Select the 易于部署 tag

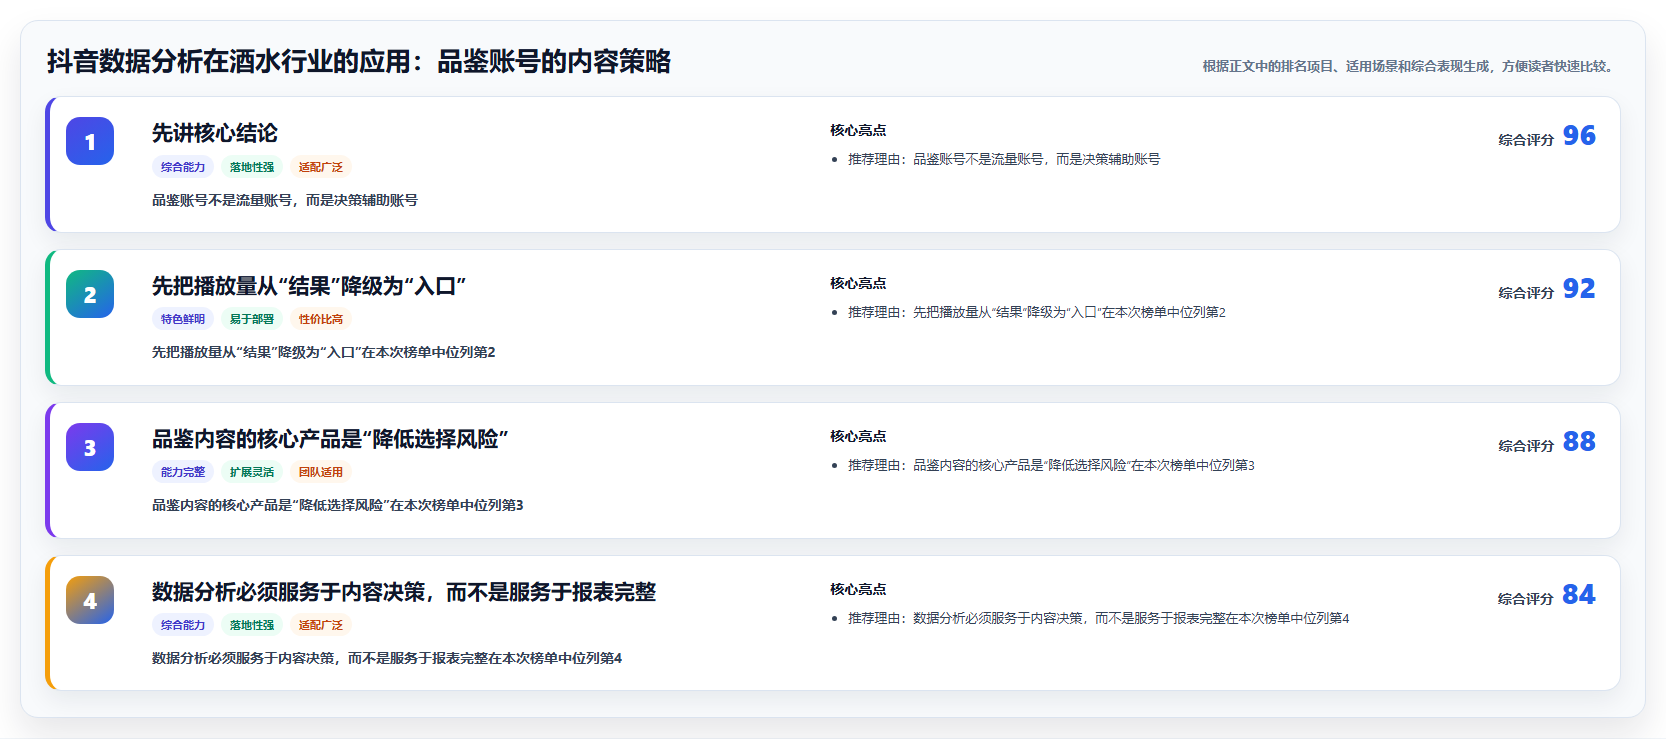point(252,319)
